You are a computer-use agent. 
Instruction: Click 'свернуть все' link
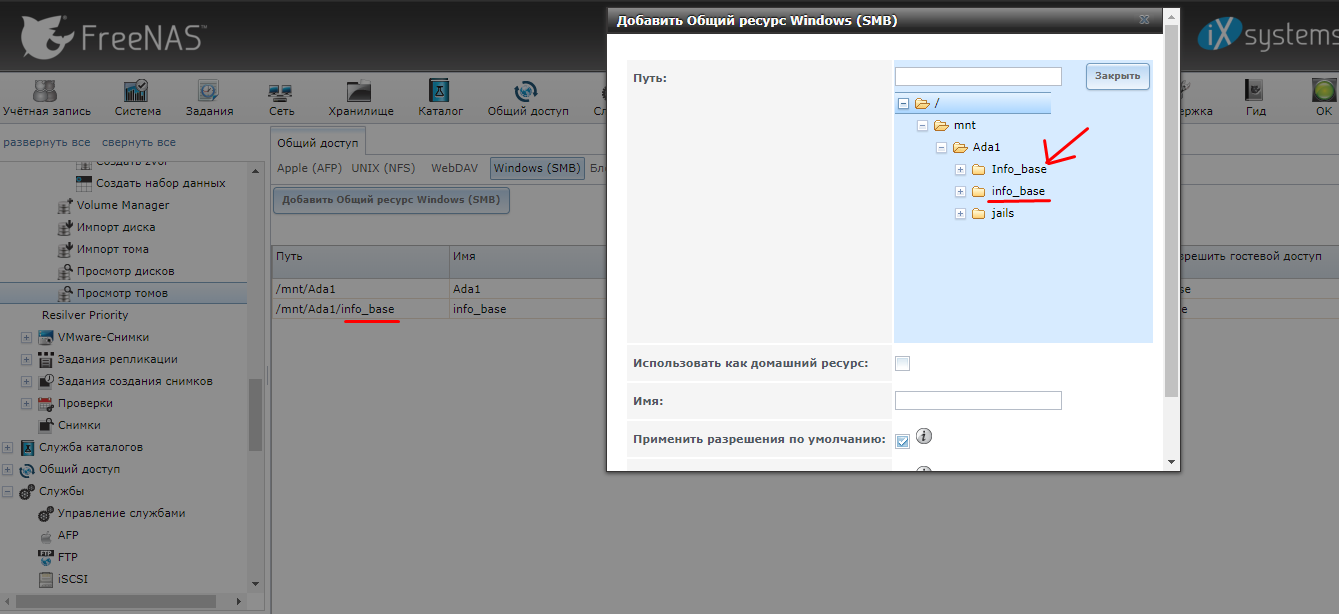tap(138, 143)
